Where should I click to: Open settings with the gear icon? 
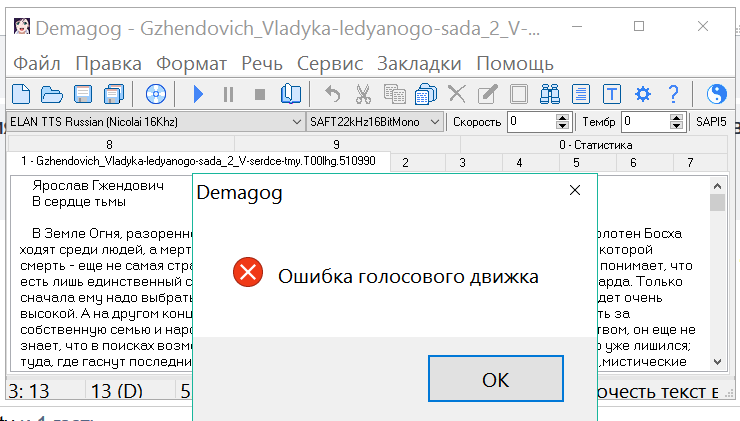643,94
